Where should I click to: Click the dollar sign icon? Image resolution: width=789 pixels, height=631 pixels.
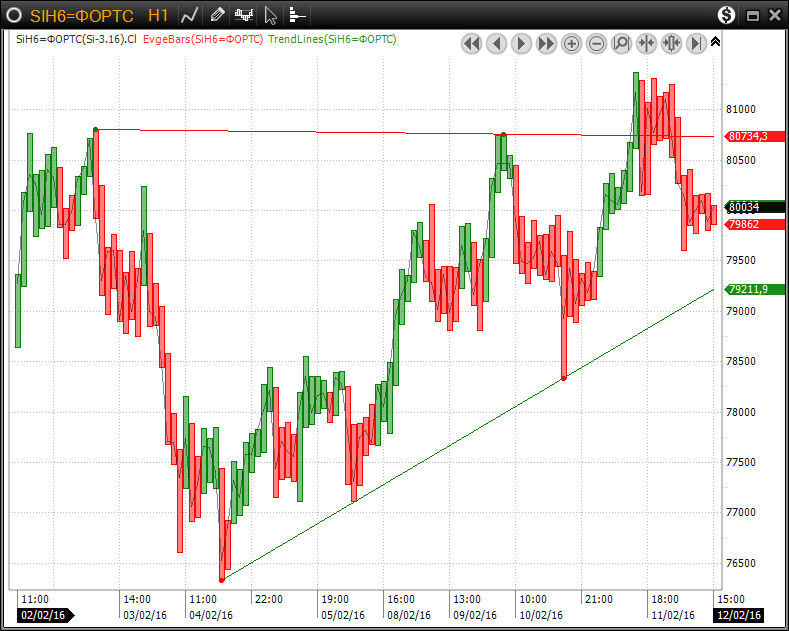click(727, 15)
